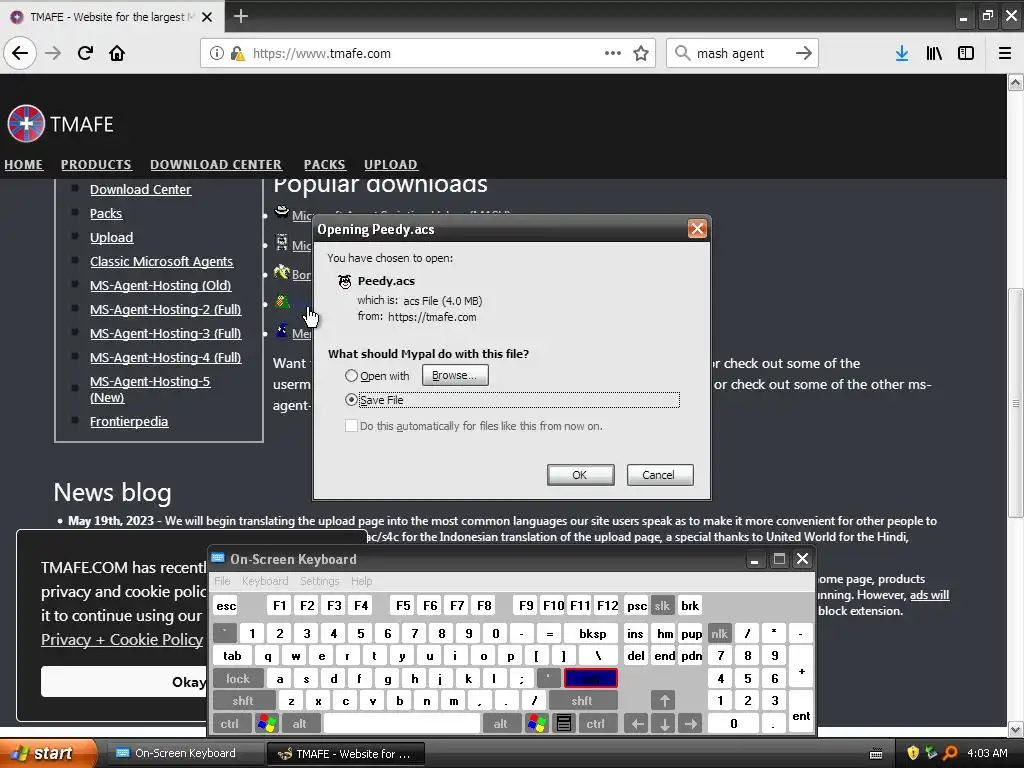The height and width of the screenshot is (768, 1024).
Task: Click the up arrow key on on-screen keyboard
Action: tap(664, 701)
